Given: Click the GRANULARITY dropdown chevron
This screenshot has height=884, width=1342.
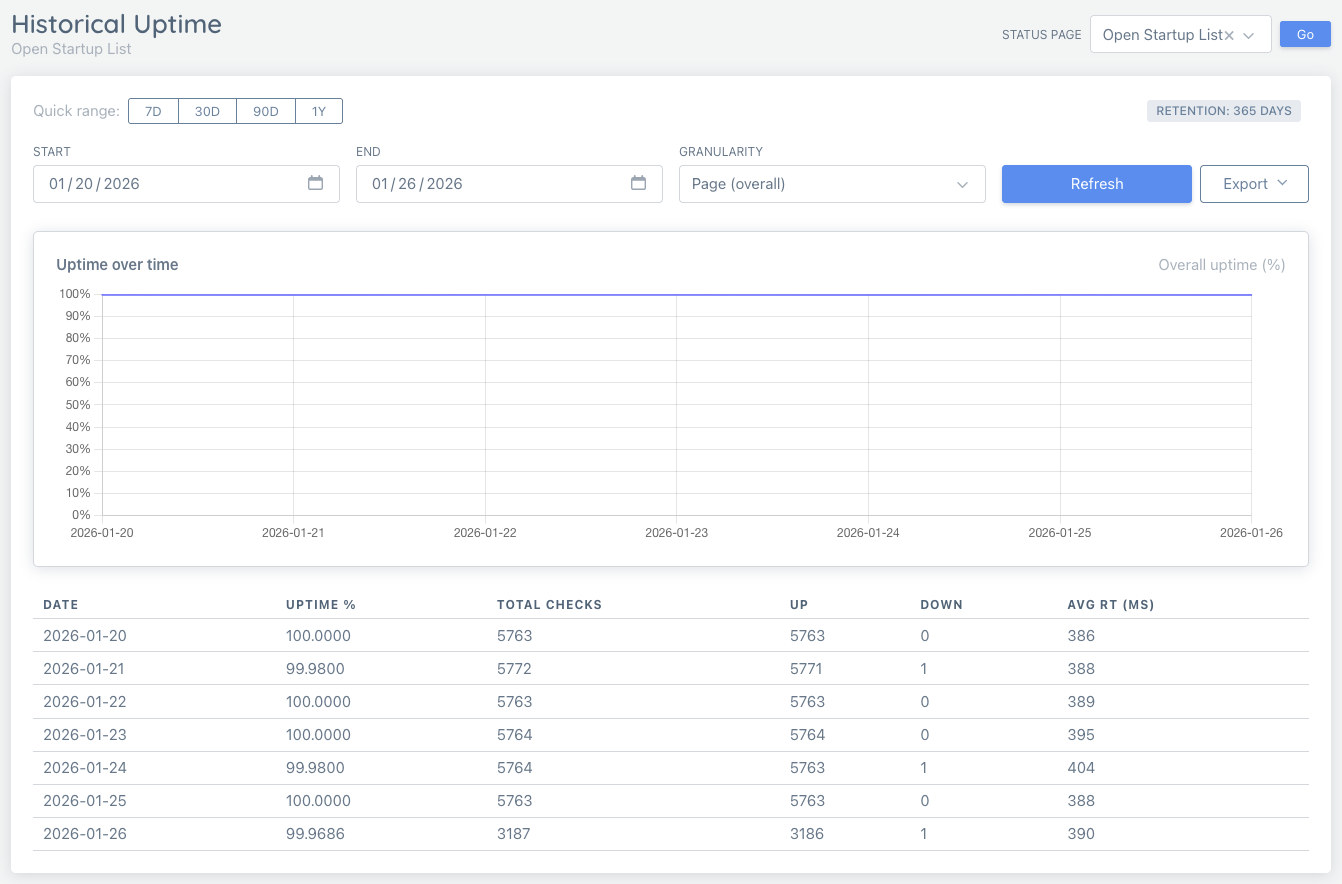Looking at the screenshot, I should coord(962,184).
